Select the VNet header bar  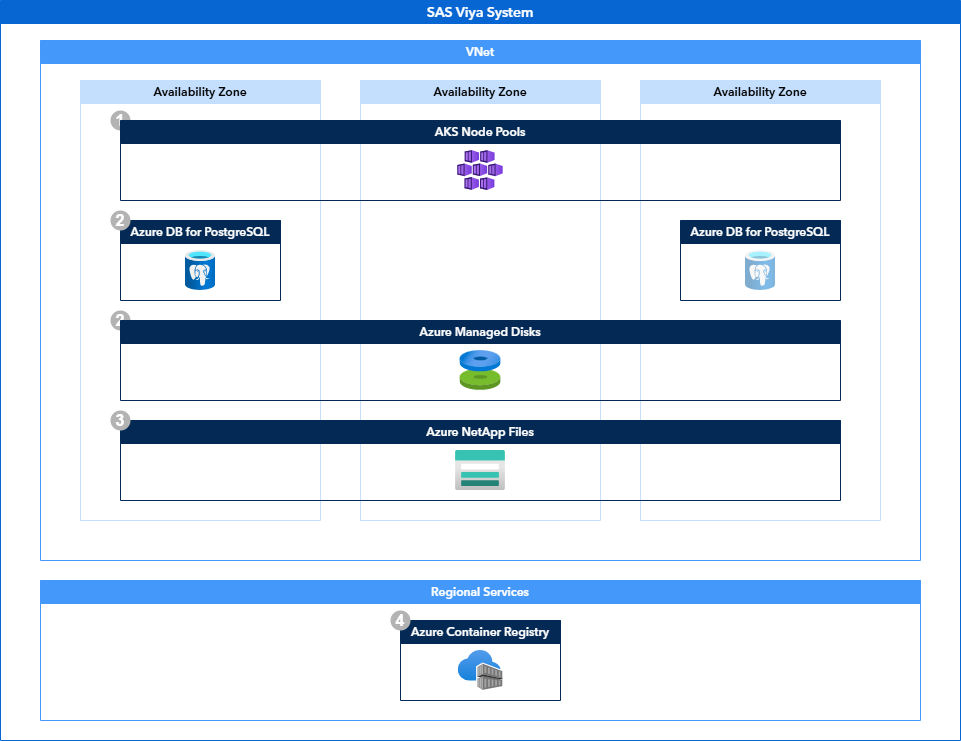coord(480,52)
